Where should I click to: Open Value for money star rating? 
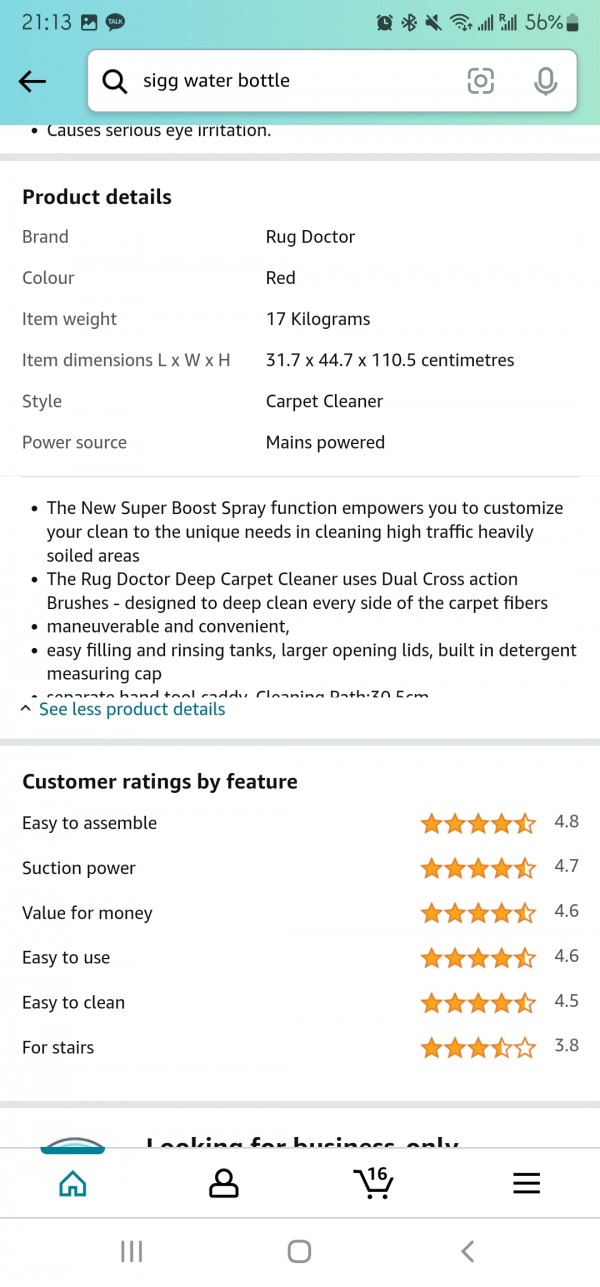[478, 913]
